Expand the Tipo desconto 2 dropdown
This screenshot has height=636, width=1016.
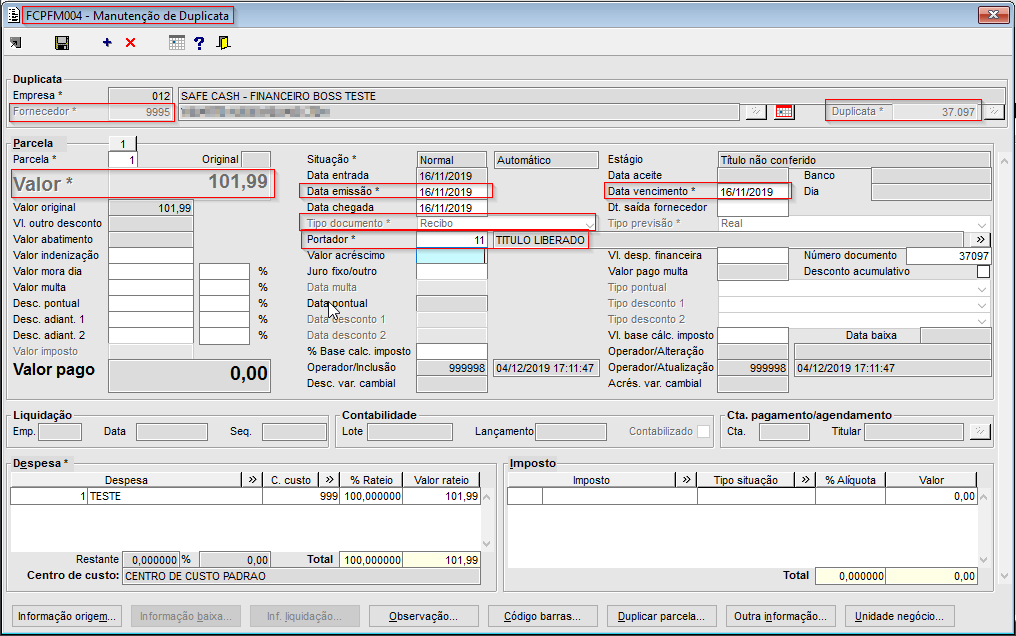point(983,320)
